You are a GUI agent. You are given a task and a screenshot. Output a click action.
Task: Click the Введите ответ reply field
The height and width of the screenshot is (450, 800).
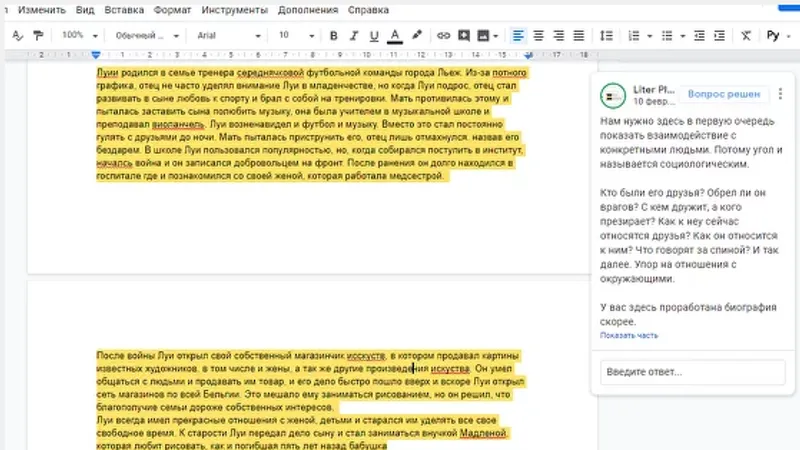(692, 372)
